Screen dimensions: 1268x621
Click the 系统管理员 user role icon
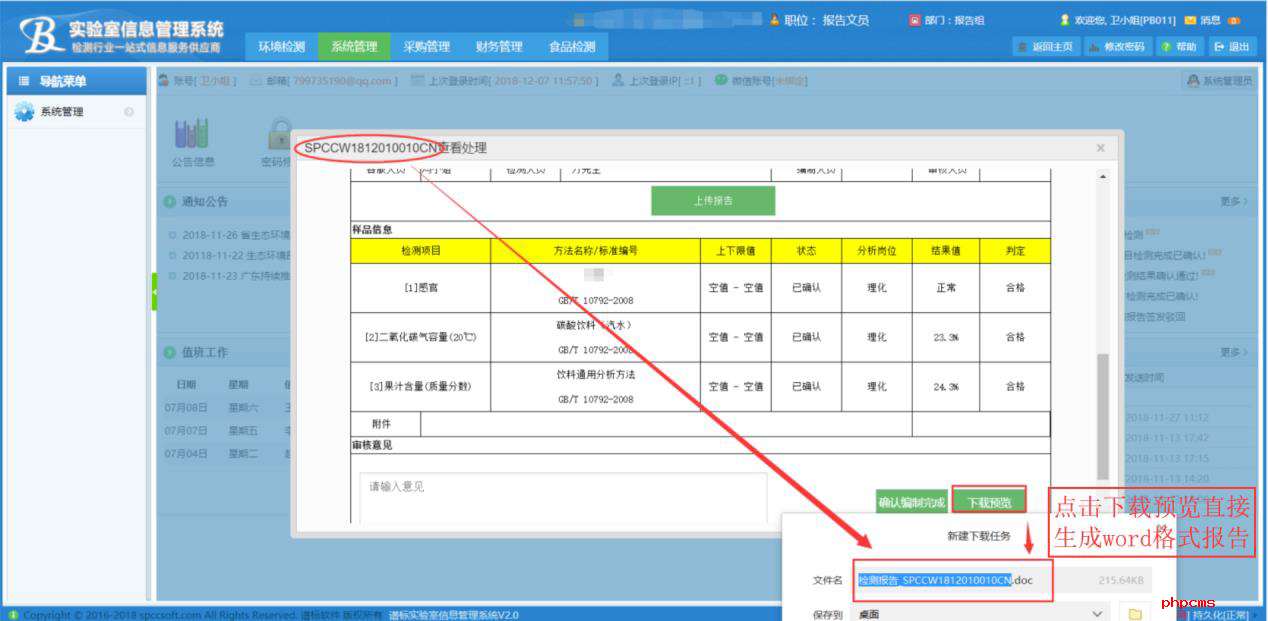tap(1192, 81)
